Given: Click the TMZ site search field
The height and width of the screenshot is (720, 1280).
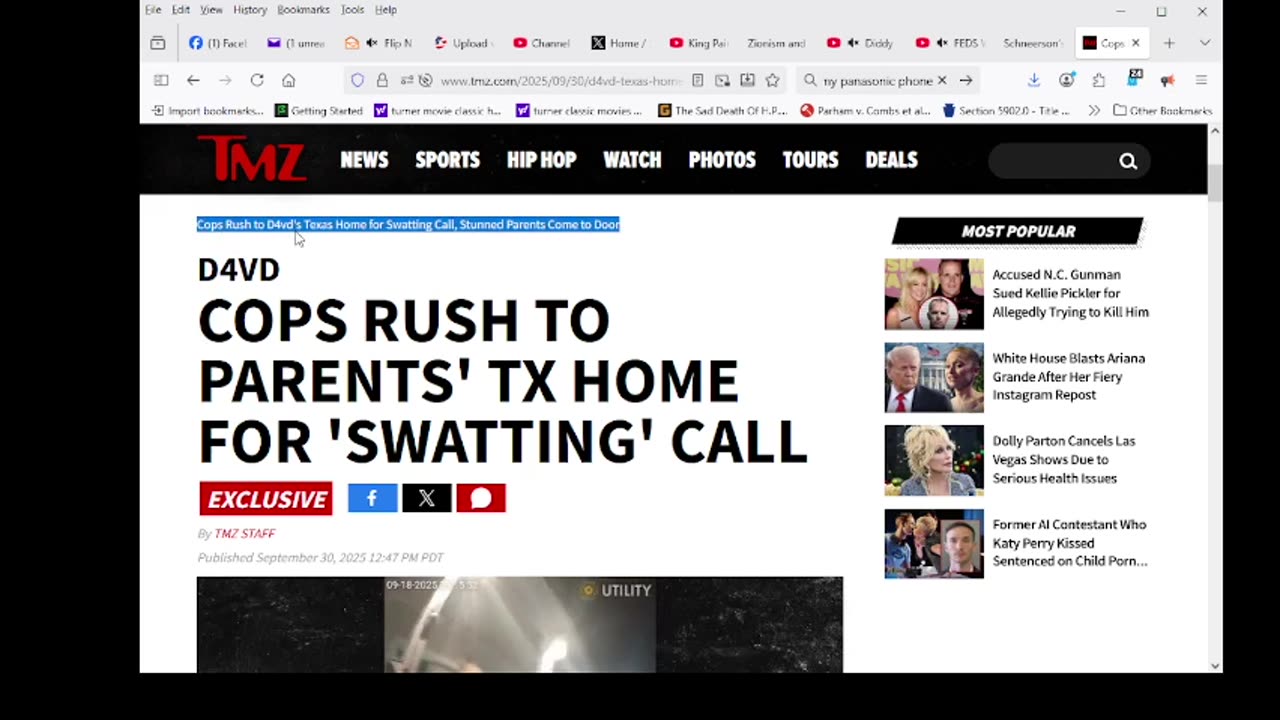Looking at the screenshot, I should (x=1055, y=161).
